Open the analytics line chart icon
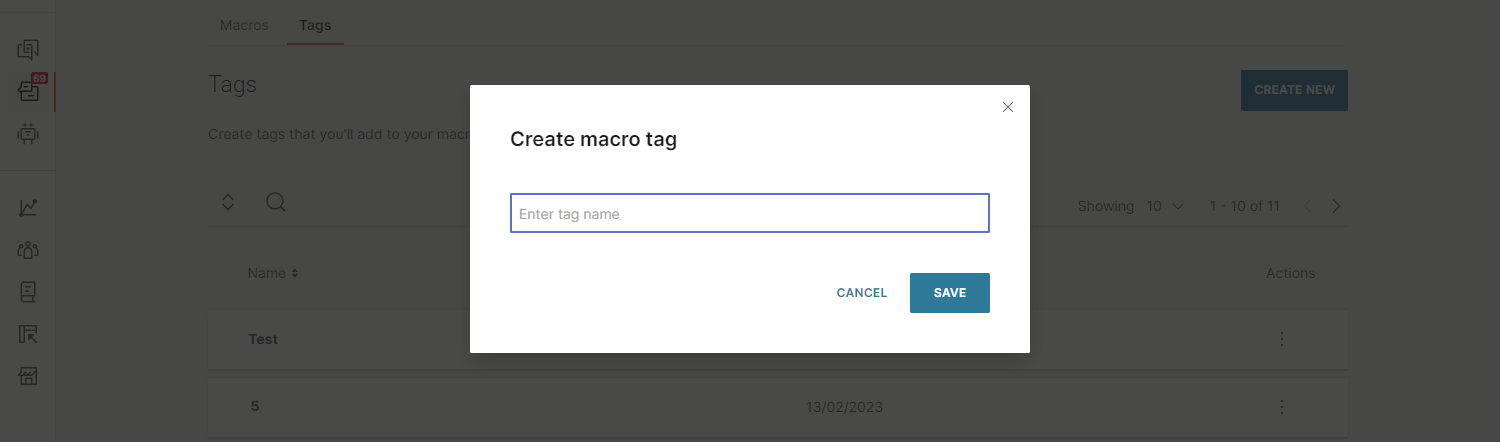 pos(28,208)
